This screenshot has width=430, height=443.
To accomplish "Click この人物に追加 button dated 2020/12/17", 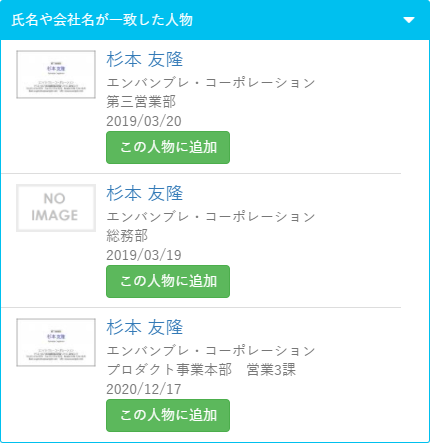I will click(x=168, y=415).
